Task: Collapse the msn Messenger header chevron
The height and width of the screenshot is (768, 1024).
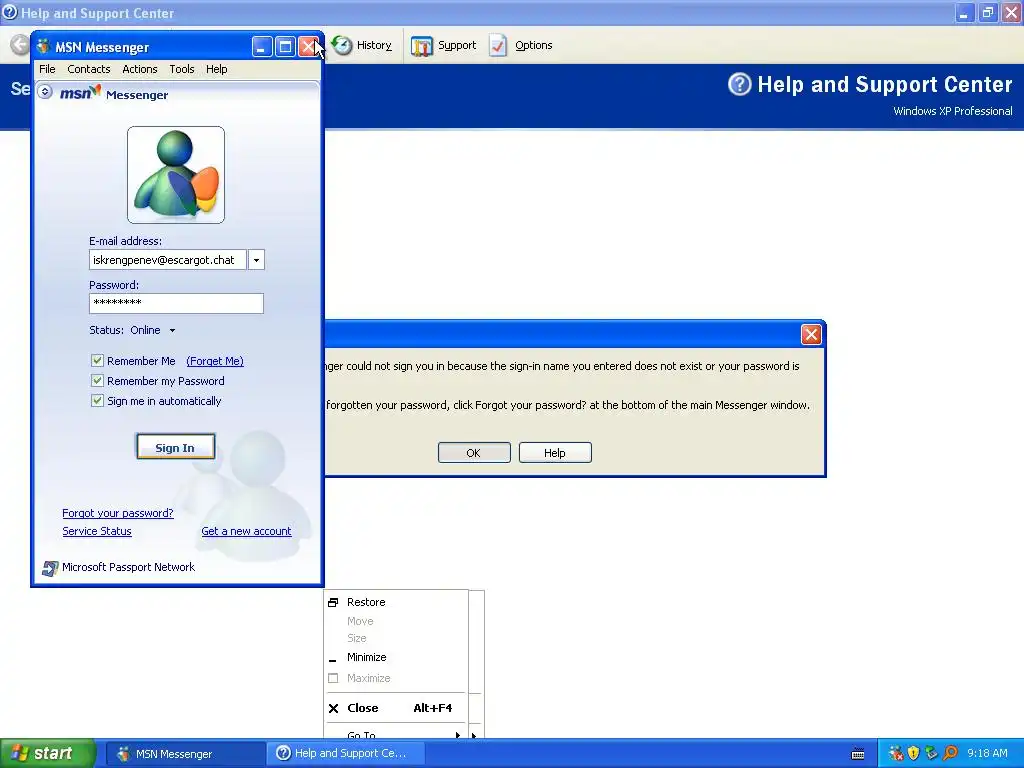Action: pos(45,92)
